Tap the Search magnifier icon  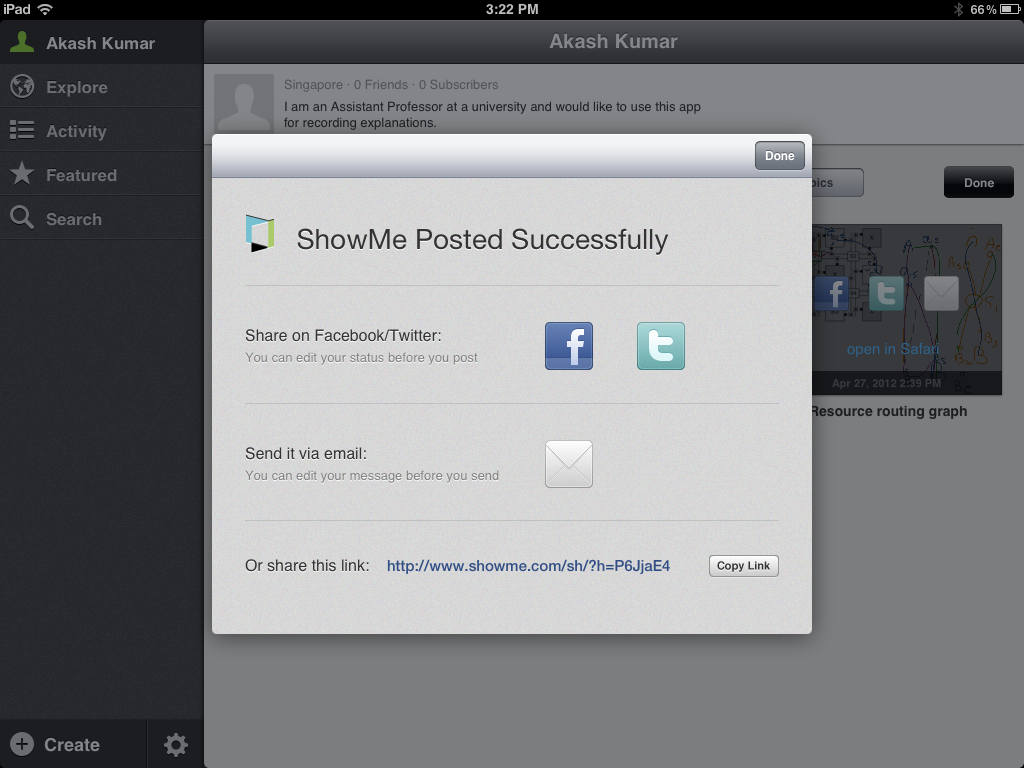point(22,217)
